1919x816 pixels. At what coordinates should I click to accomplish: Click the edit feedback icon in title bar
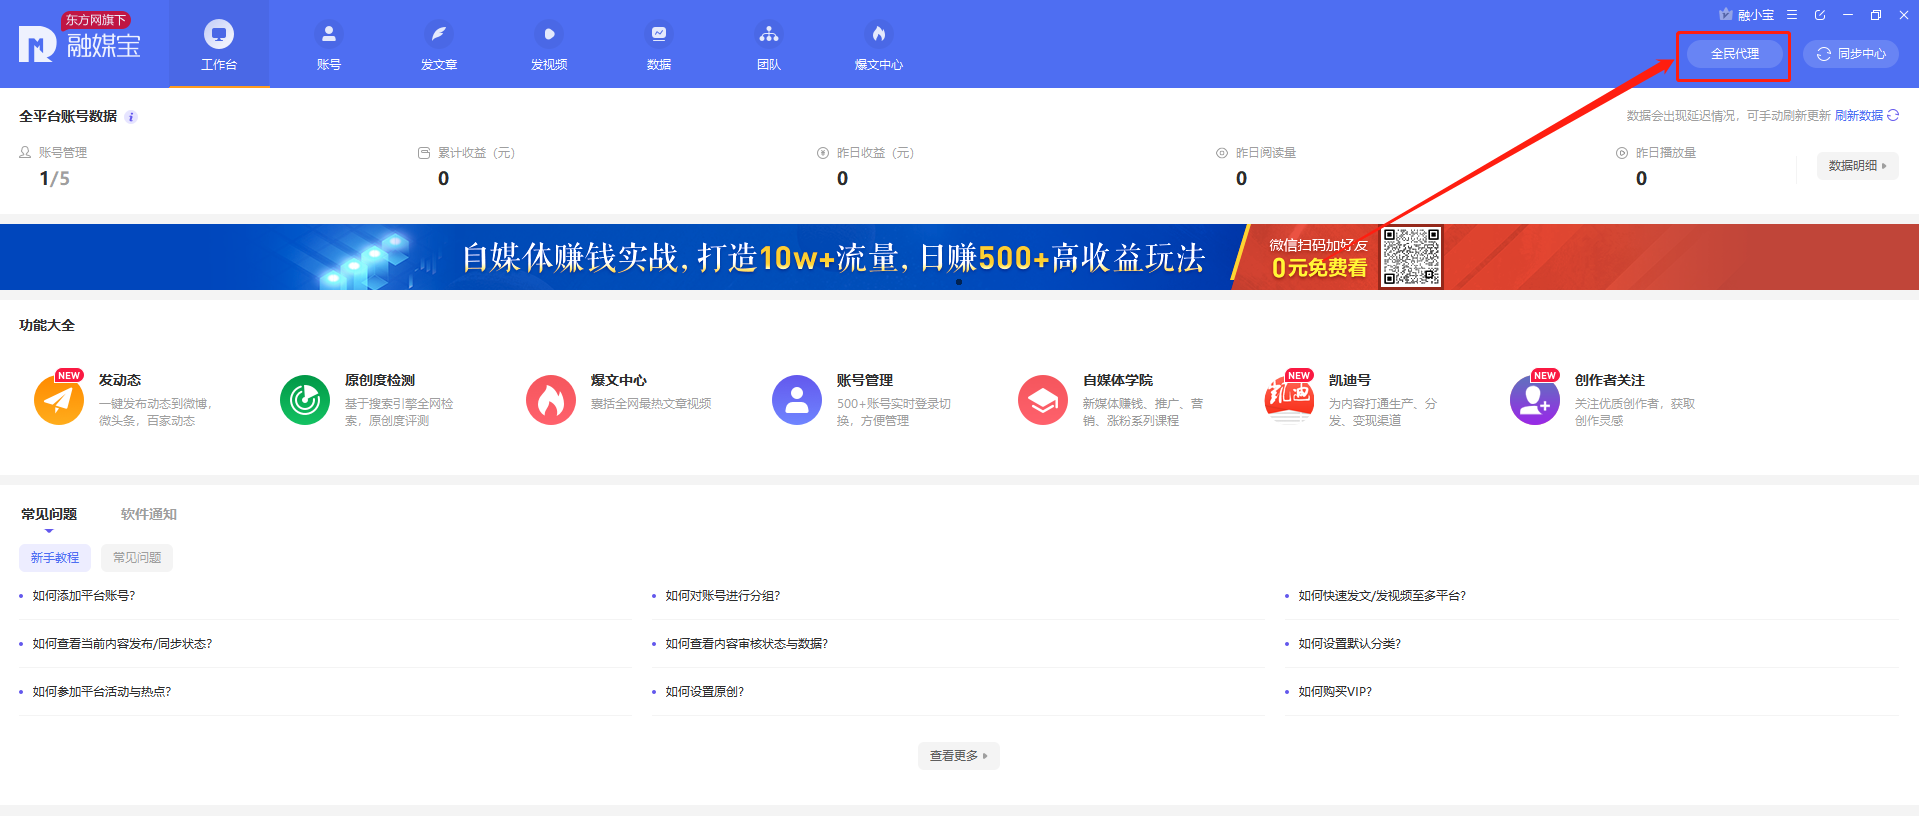[x=1820, y=15]
